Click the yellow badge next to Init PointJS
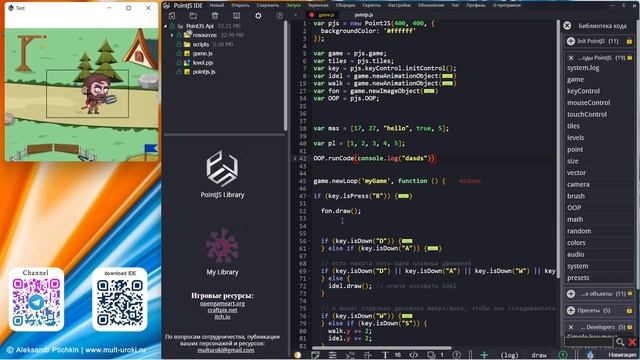The height and width of the screenshot is (360, 640). (x=629, y=41)
